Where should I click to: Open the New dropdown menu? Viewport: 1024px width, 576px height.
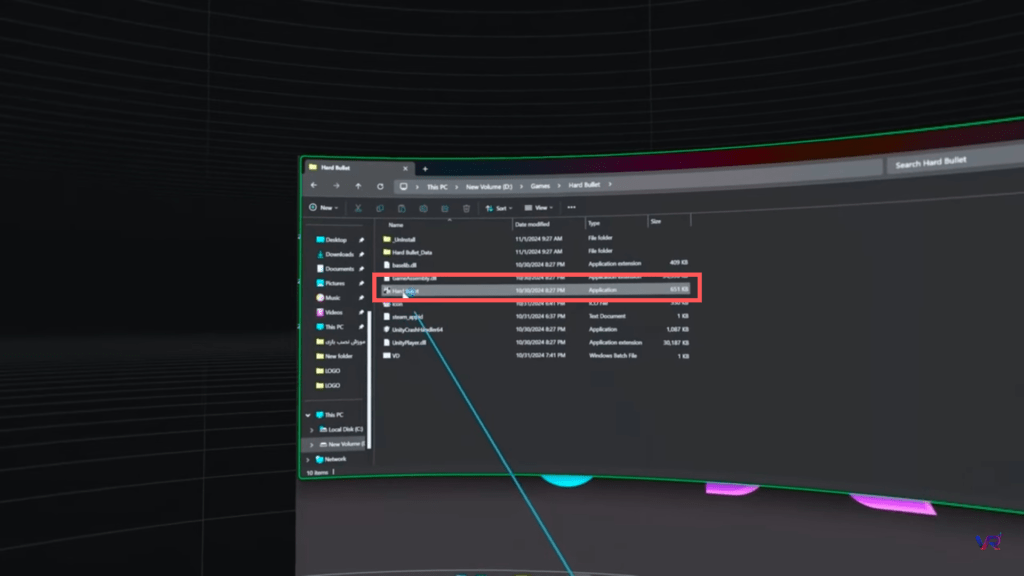(x=324, y=207)
